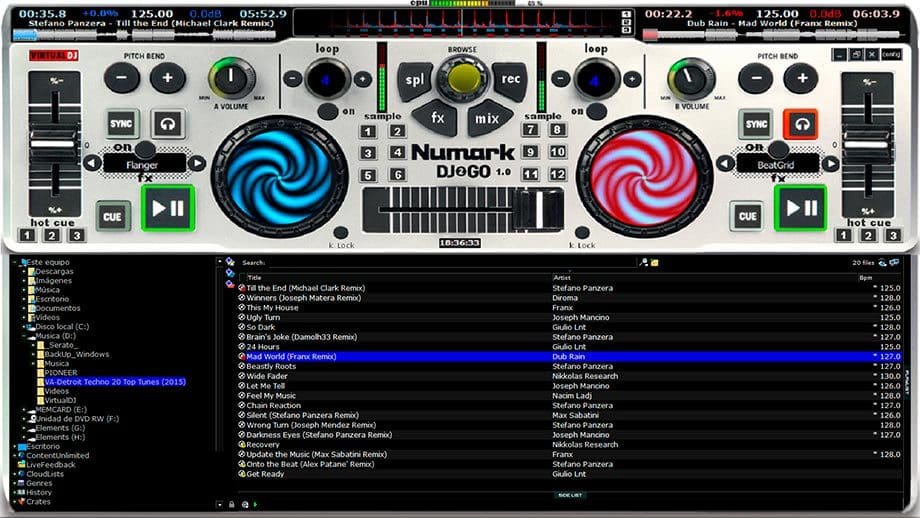
Task: Trigger sample pad 10
Action: [x=557, y=151]
